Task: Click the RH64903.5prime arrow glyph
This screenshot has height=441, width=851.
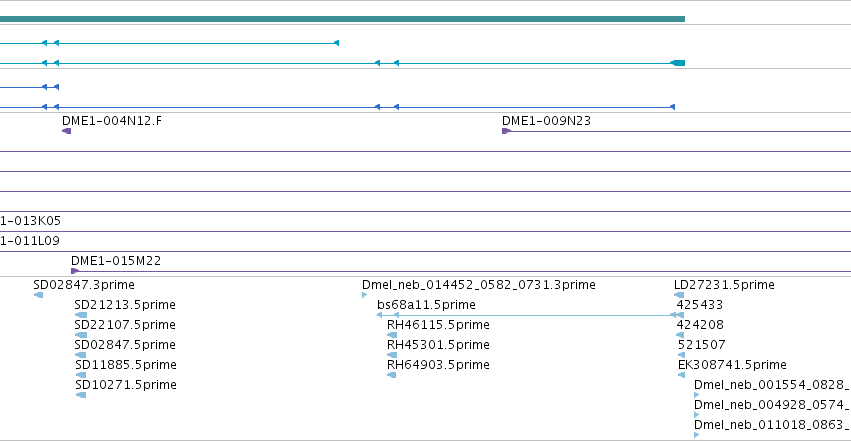Action: click(392, 375)
